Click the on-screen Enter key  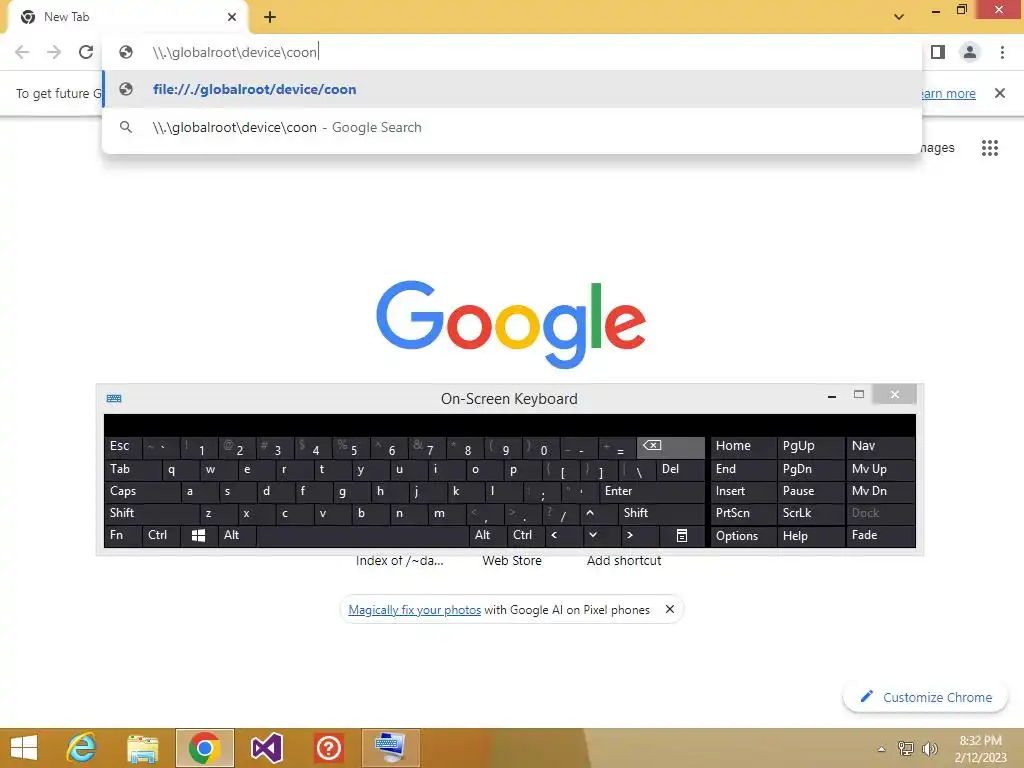click(x=652, y=491)
